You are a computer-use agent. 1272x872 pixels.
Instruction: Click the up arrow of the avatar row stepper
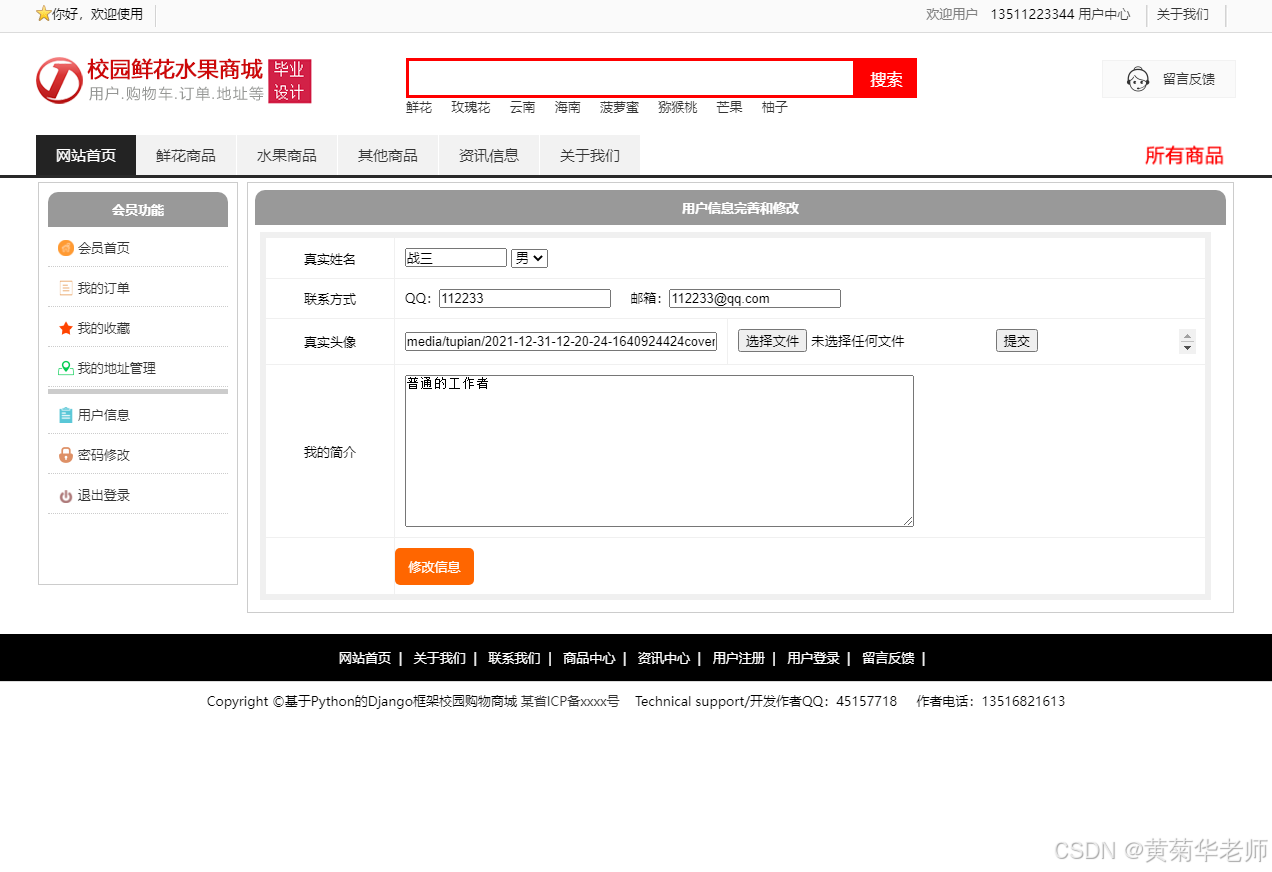pyautogui.click(x=1187, y=335)
